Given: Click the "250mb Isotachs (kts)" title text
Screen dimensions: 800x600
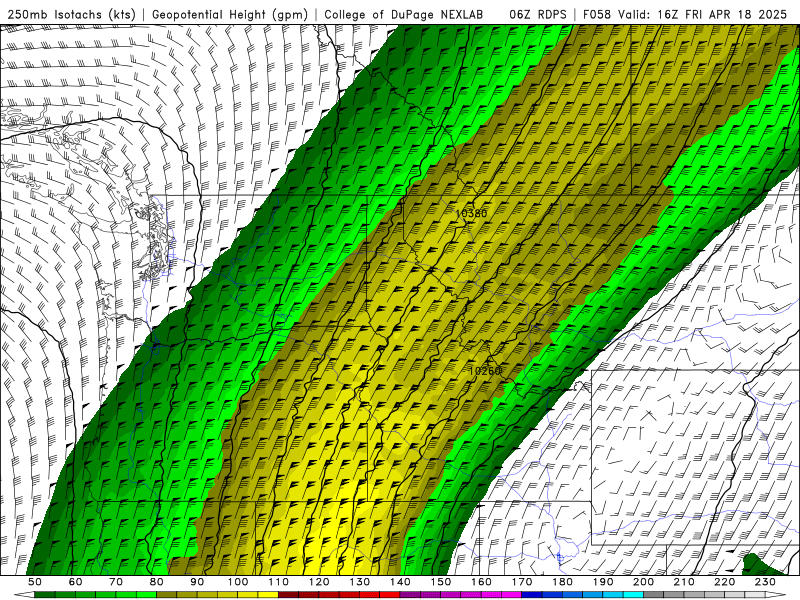Looking at the screenshot, I should point(71,15).
